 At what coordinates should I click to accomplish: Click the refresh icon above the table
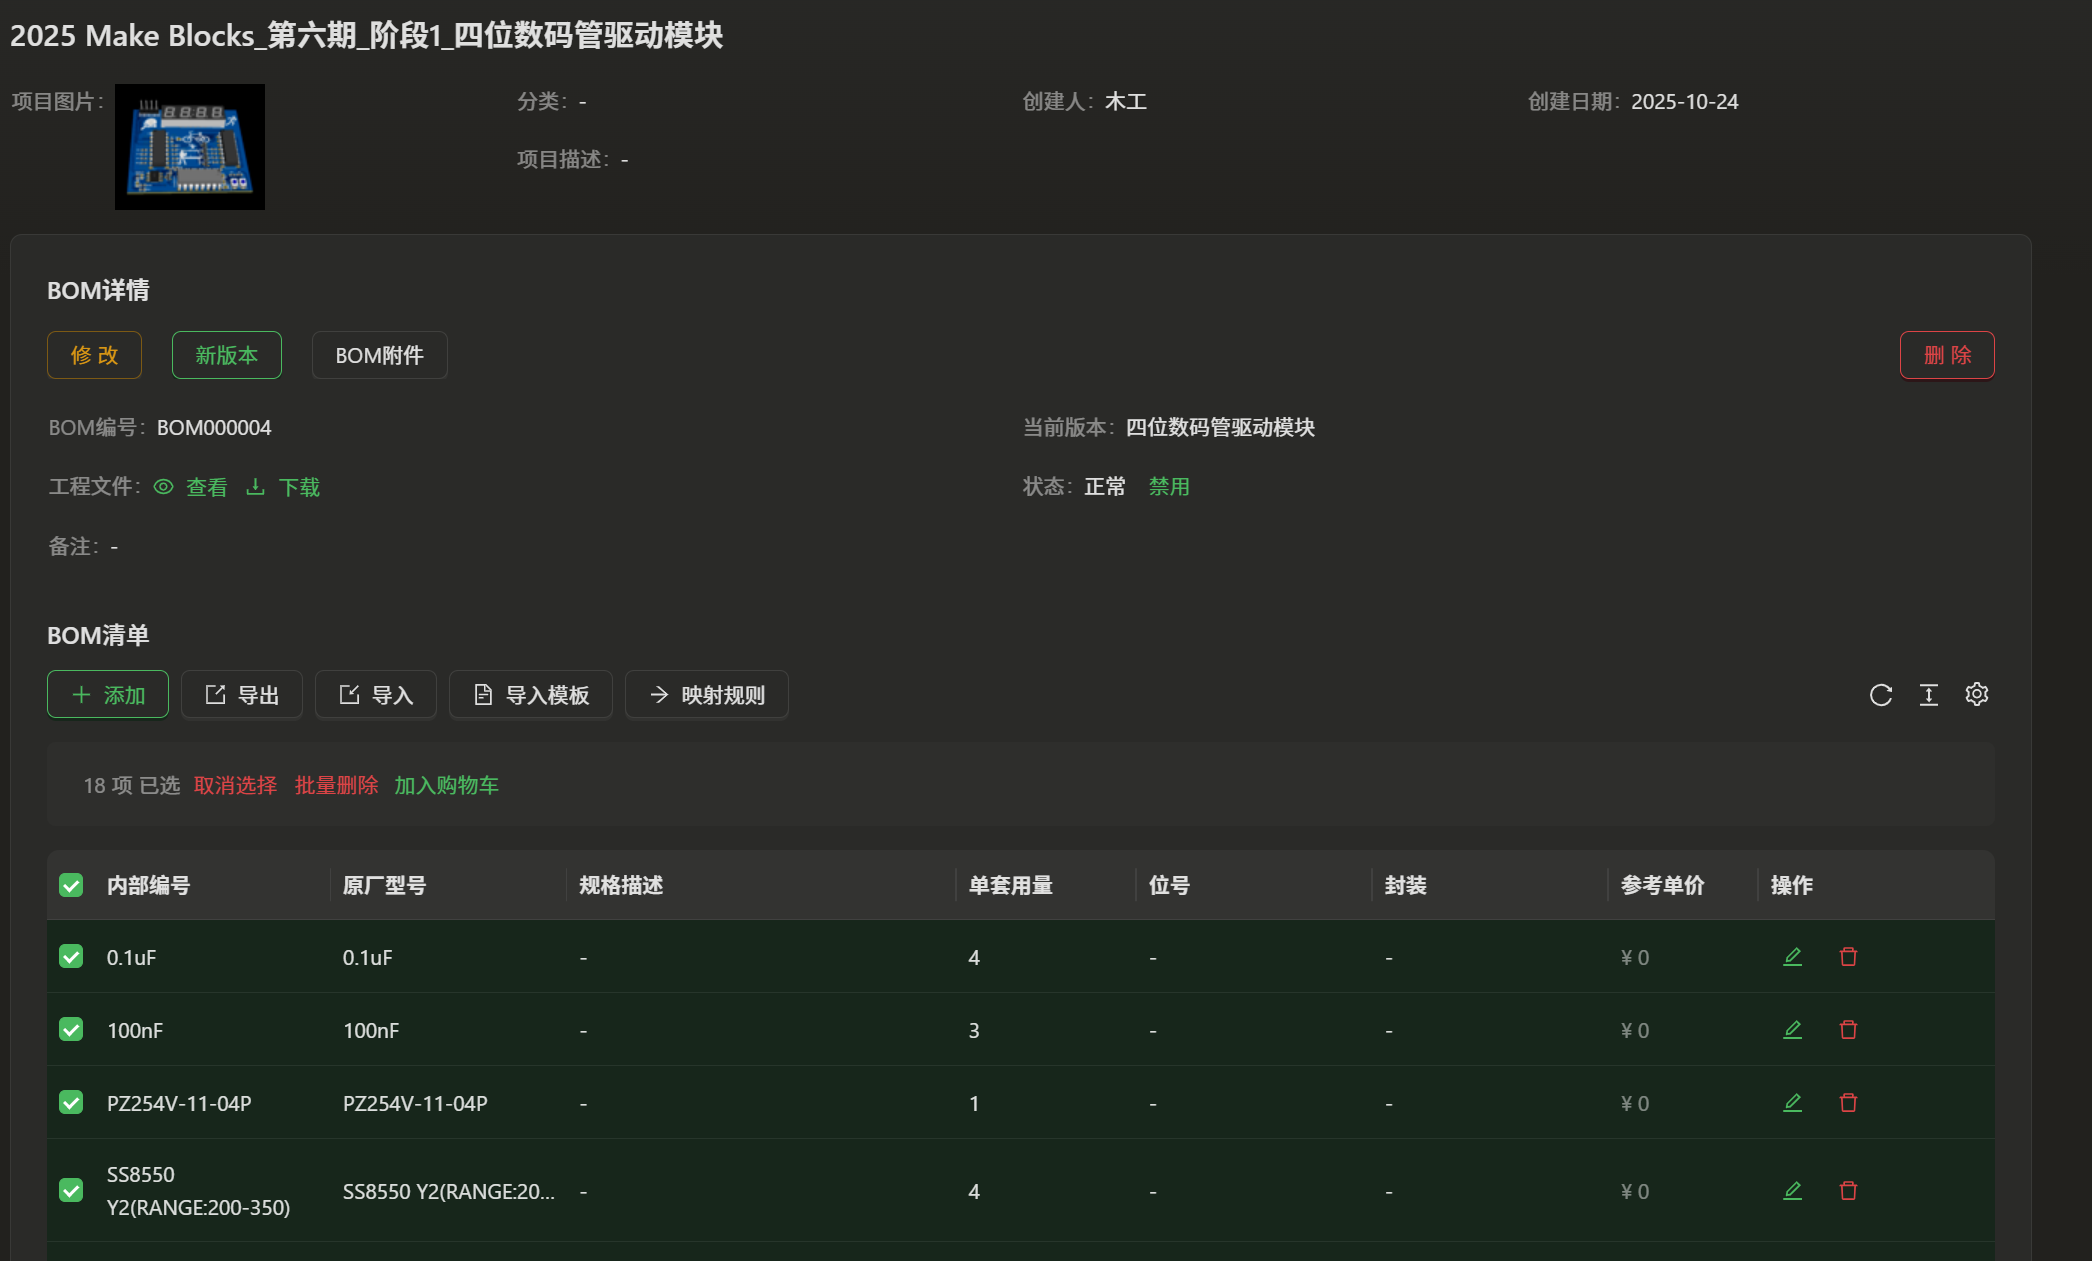click(x=1880, y=695)
